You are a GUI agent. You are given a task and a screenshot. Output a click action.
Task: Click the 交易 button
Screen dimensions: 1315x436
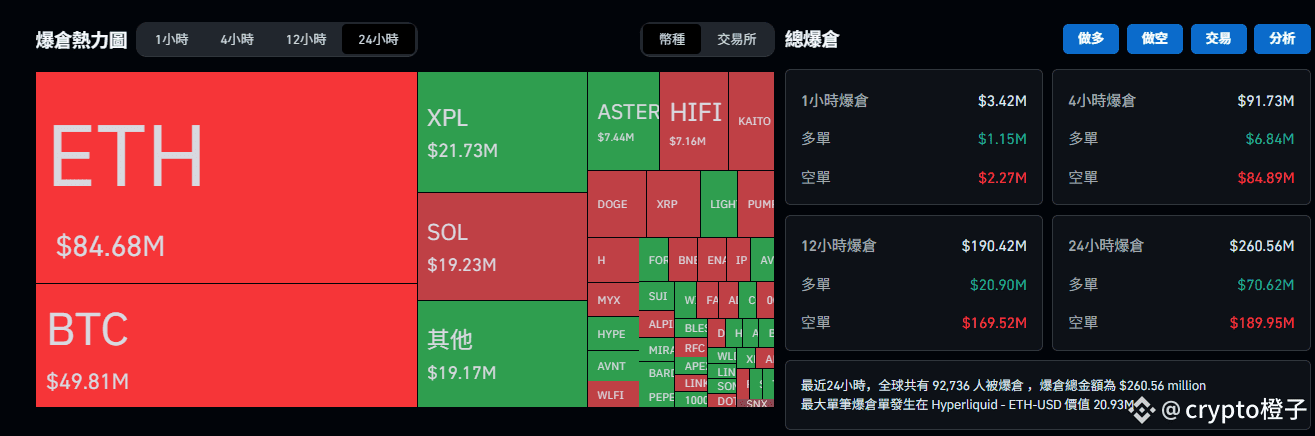1218,38
